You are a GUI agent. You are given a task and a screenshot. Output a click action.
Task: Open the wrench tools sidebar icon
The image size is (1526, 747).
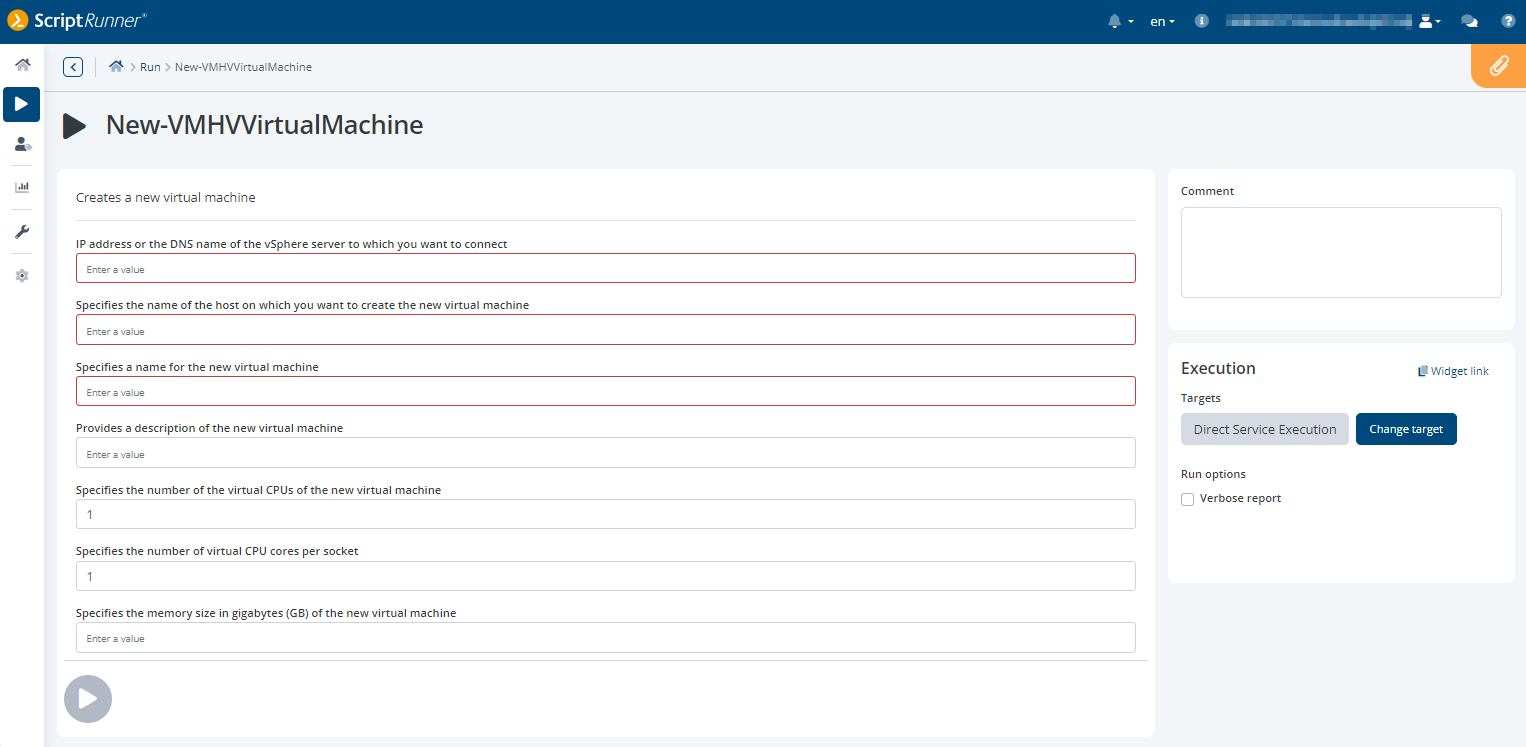tap(22, 232)
